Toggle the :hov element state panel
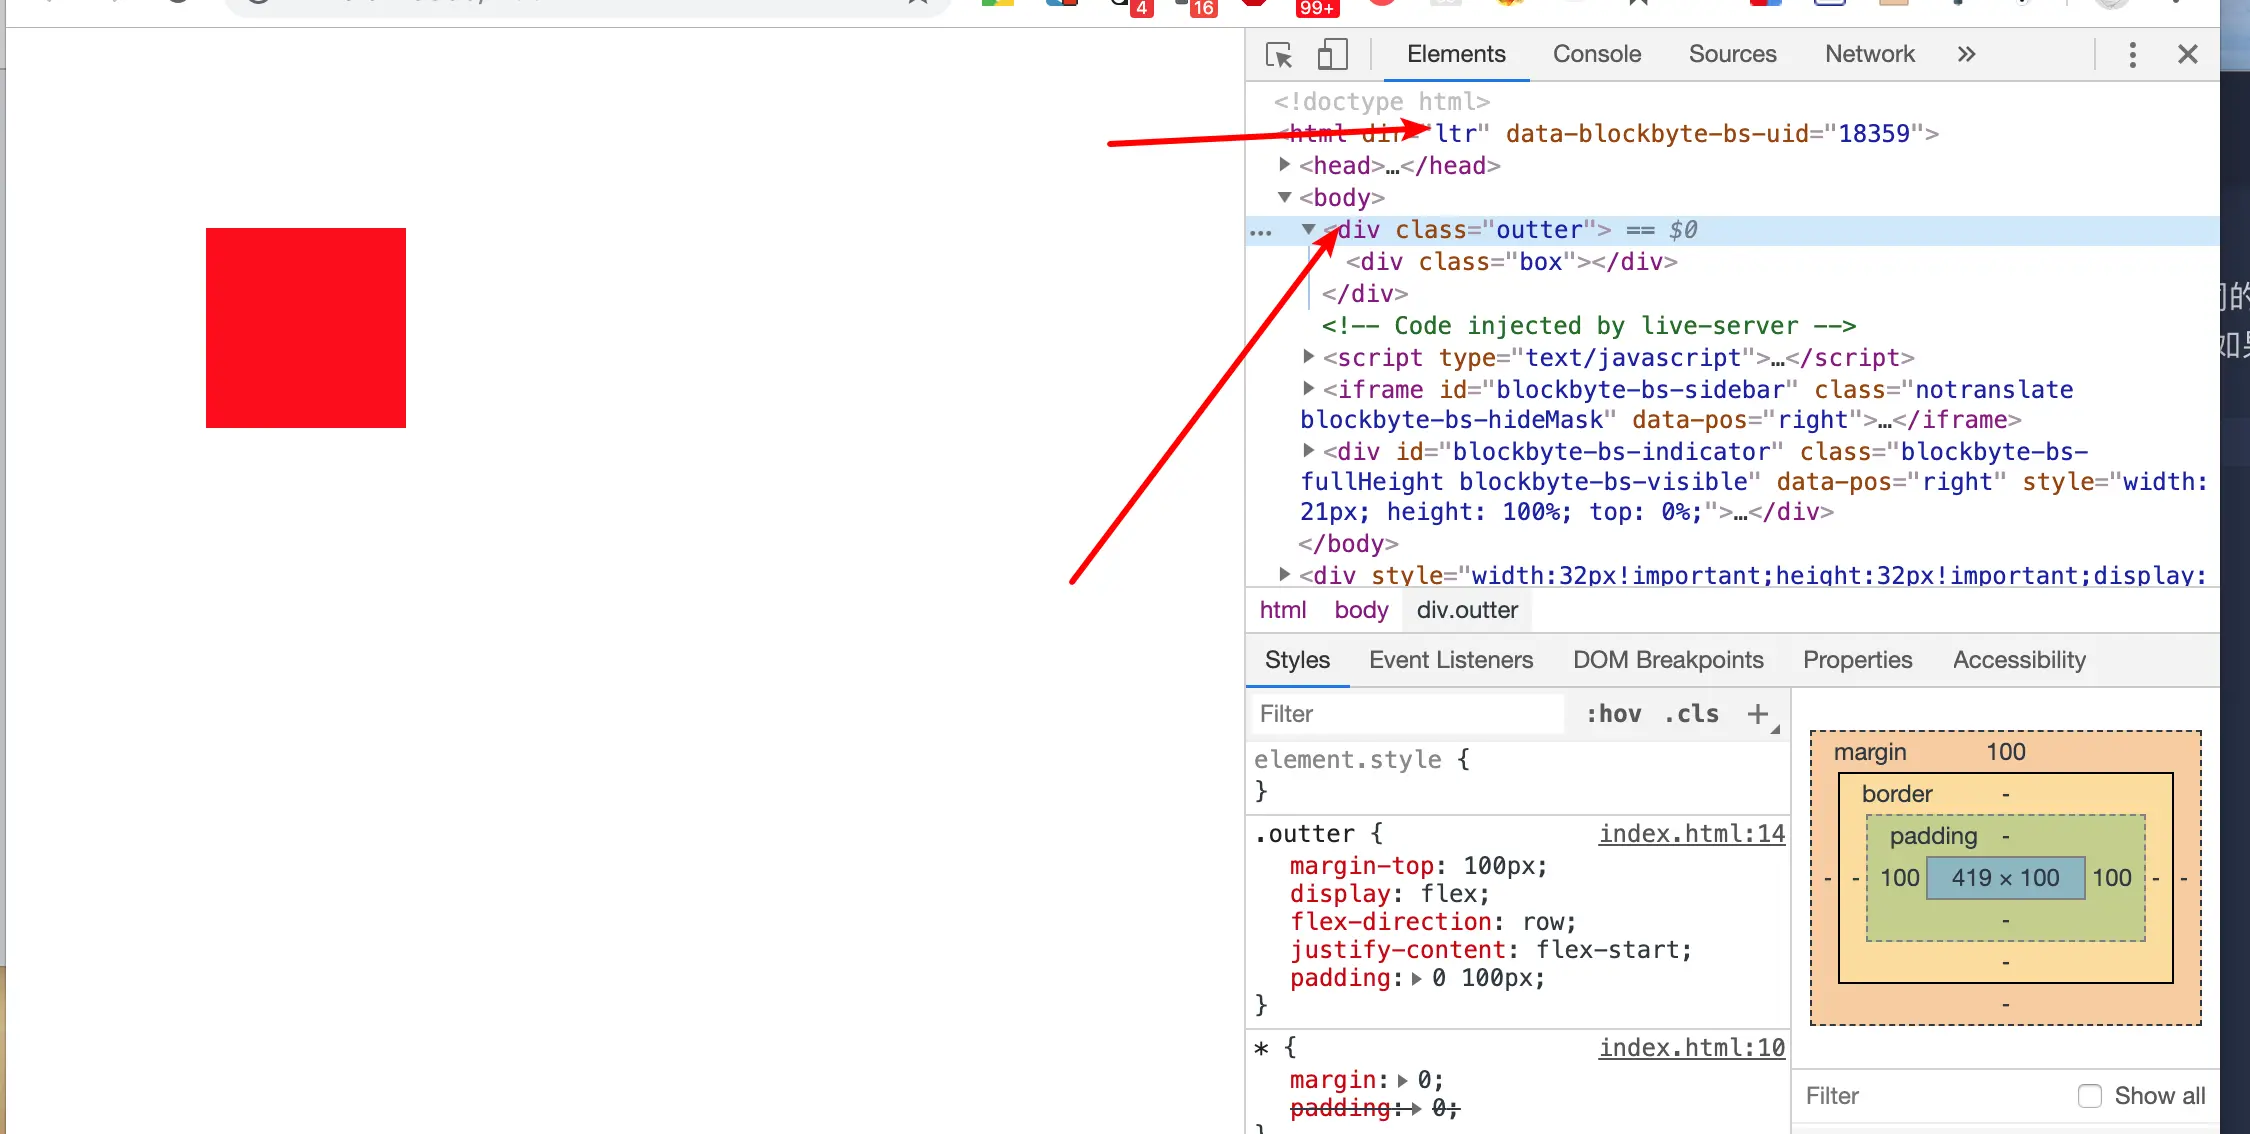The image size is (2250, 1134). pos(1613,714)
